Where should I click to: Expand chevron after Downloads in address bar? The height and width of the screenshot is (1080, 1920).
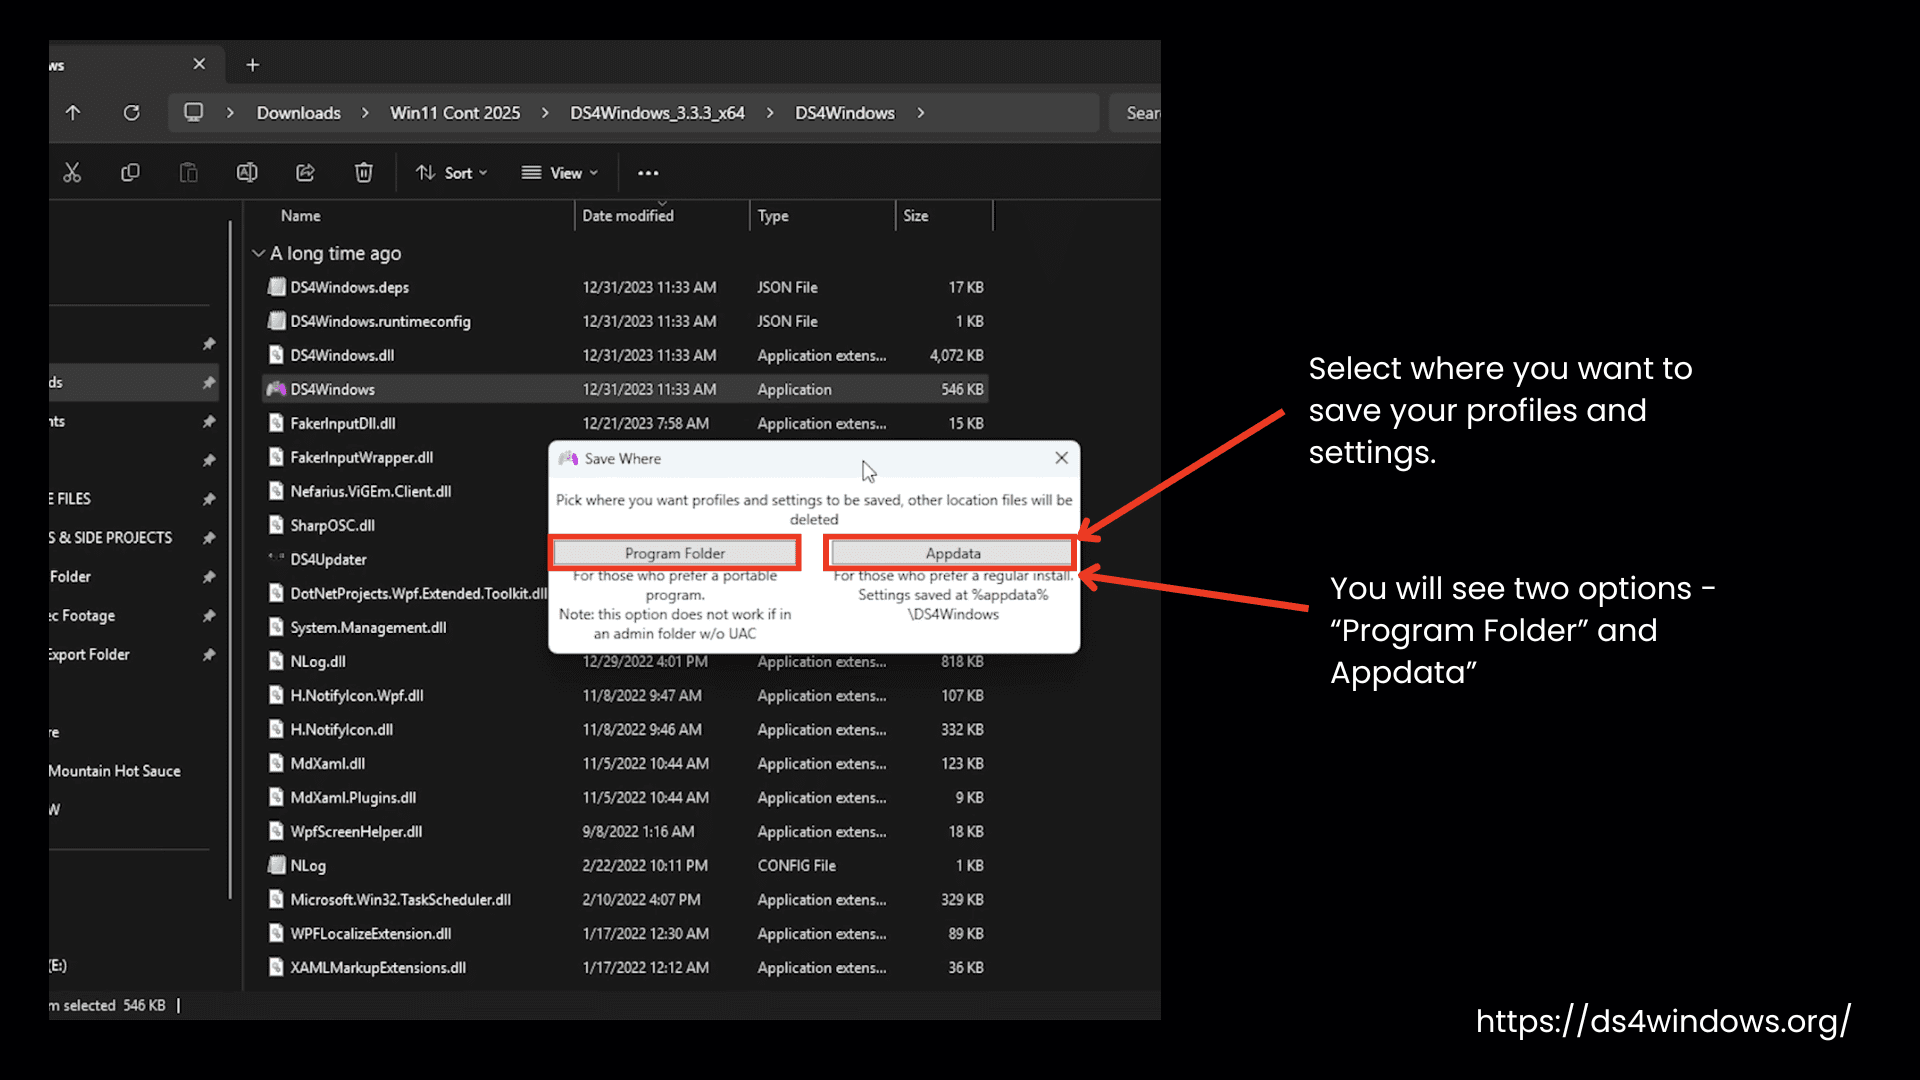pyautogui.click(x=365, y=113)
